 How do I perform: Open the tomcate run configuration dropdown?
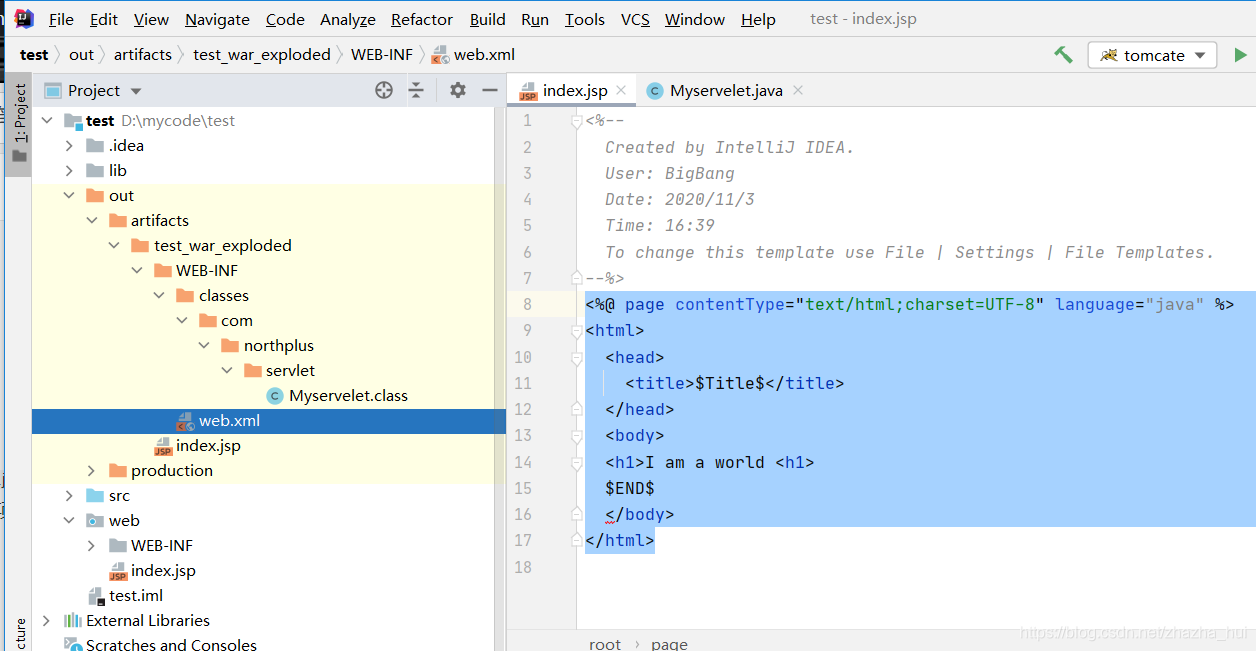click(1152, 55)
